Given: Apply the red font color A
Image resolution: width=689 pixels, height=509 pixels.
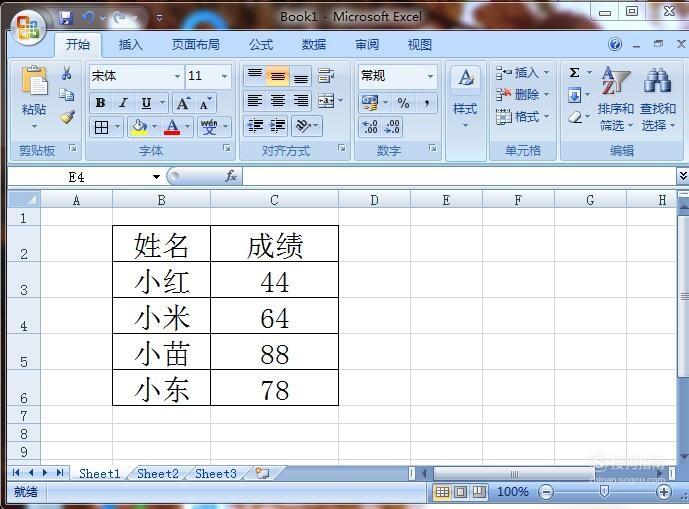Looking at the screenshot, I should pos(172,127).
